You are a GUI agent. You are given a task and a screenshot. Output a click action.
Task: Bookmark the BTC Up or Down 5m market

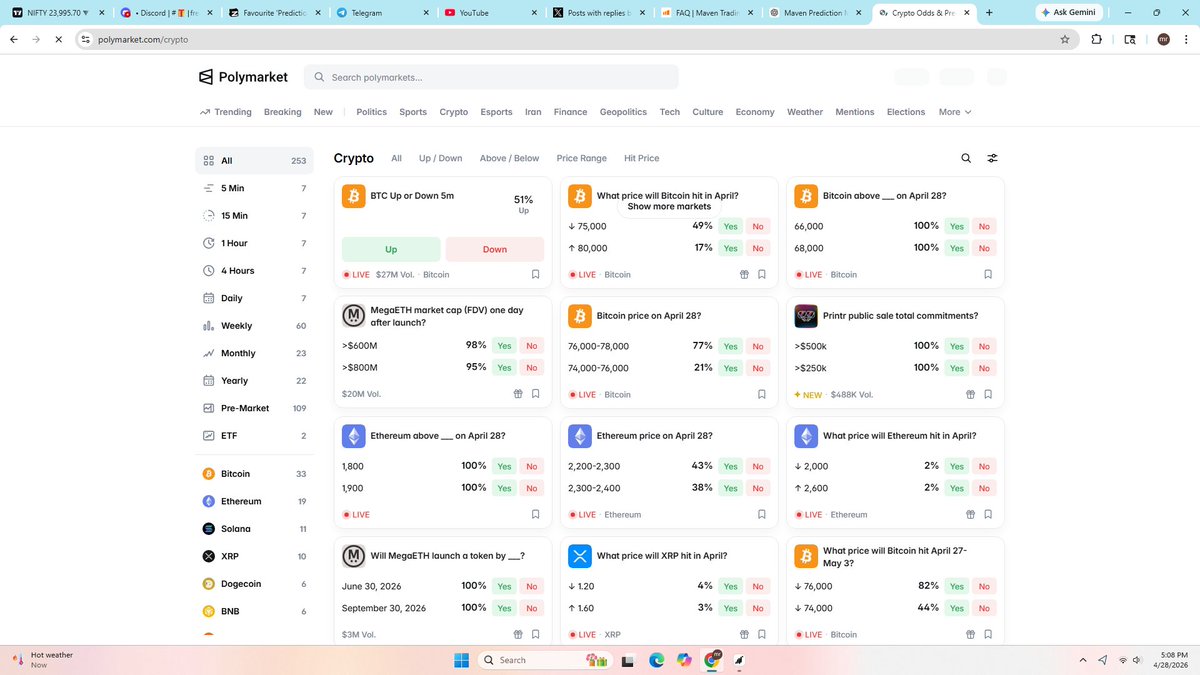(x=536, y=274)
